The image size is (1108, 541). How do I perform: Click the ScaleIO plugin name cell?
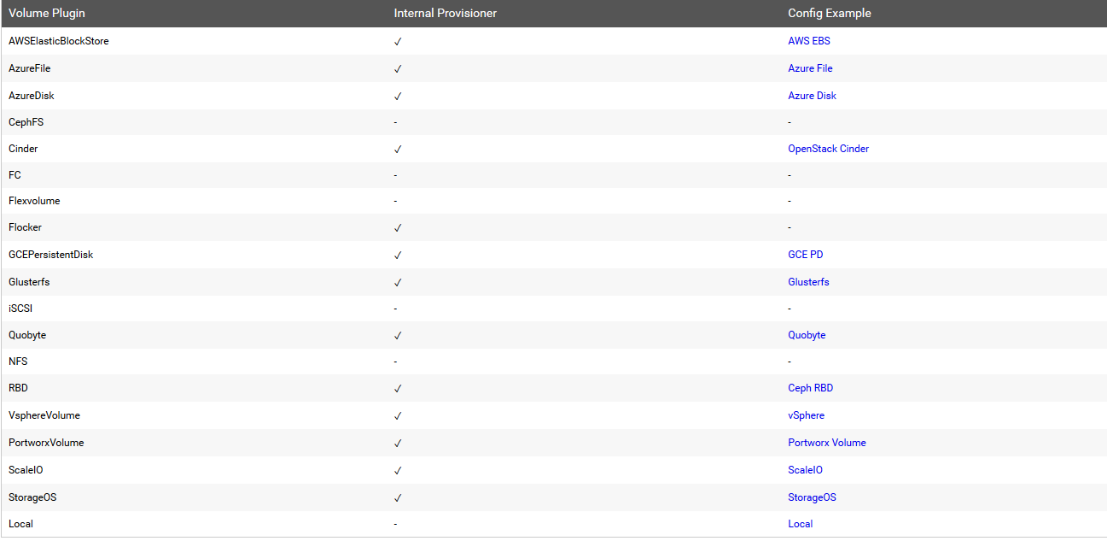coord(25,470)
